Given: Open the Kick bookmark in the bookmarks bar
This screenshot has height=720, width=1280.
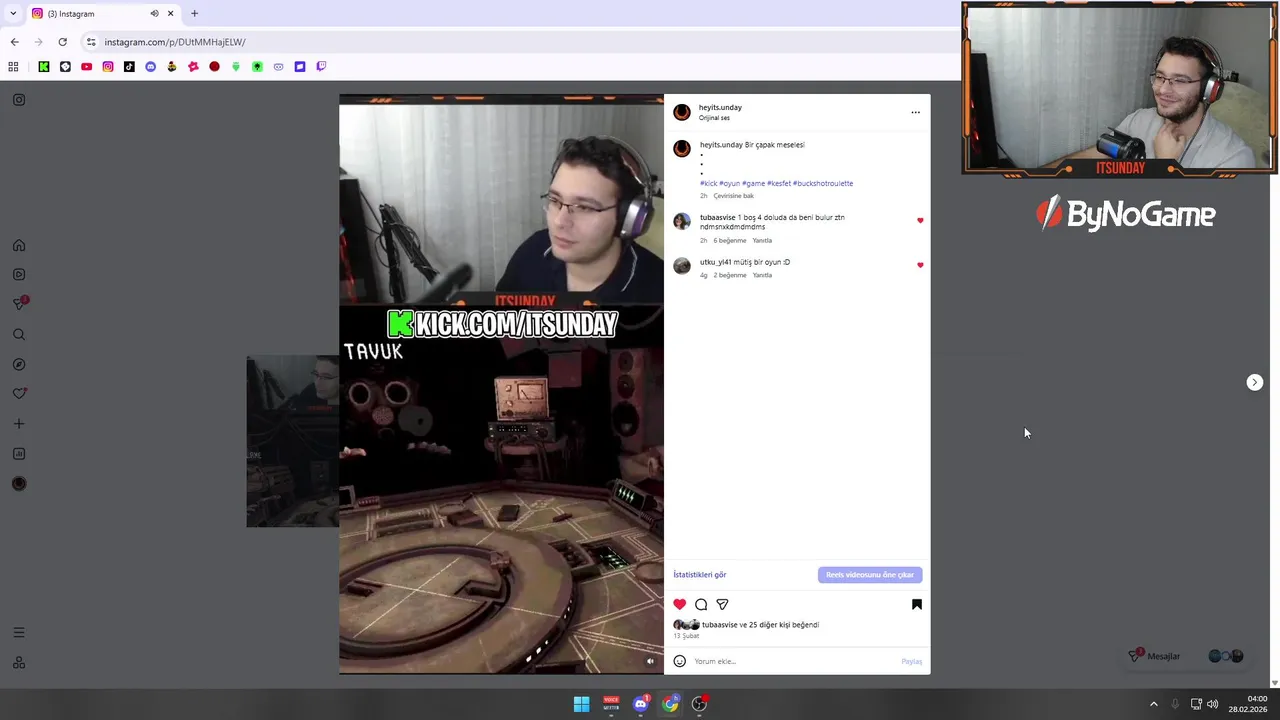Looking at the screenshot, I should pos(44,67).
